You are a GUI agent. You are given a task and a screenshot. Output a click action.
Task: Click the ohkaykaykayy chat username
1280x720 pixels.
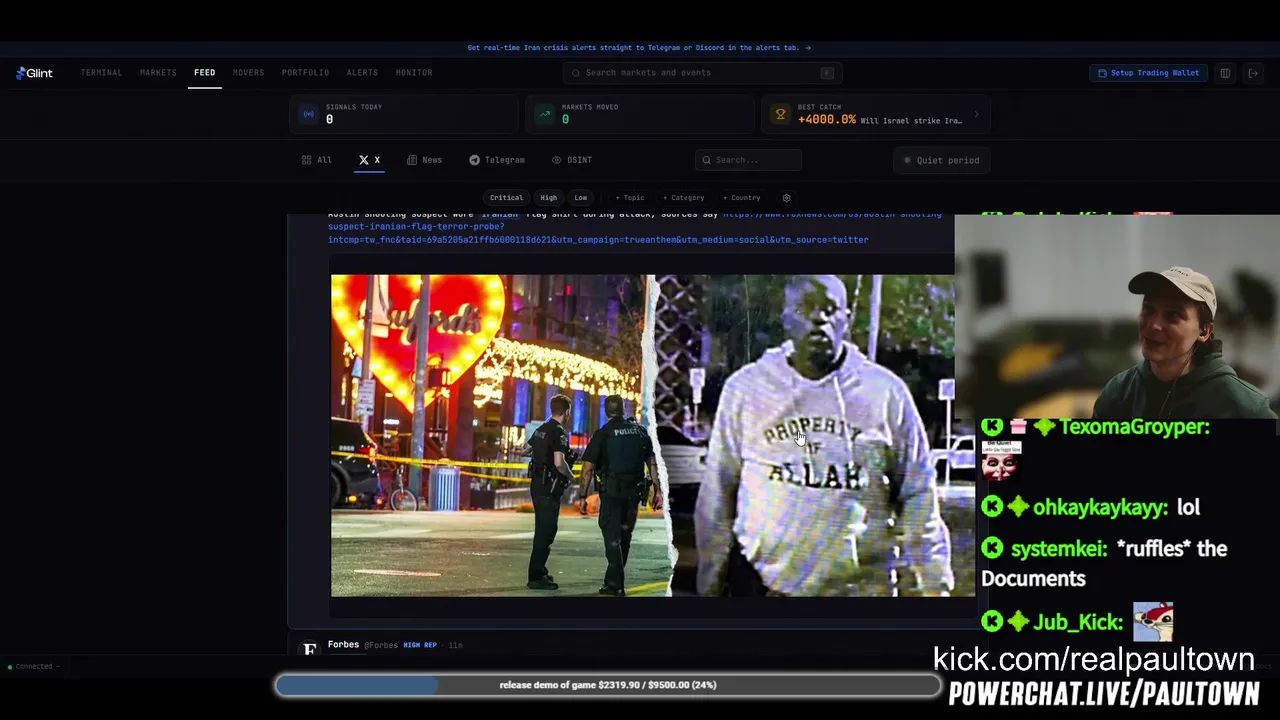[x=1100, y=507]
